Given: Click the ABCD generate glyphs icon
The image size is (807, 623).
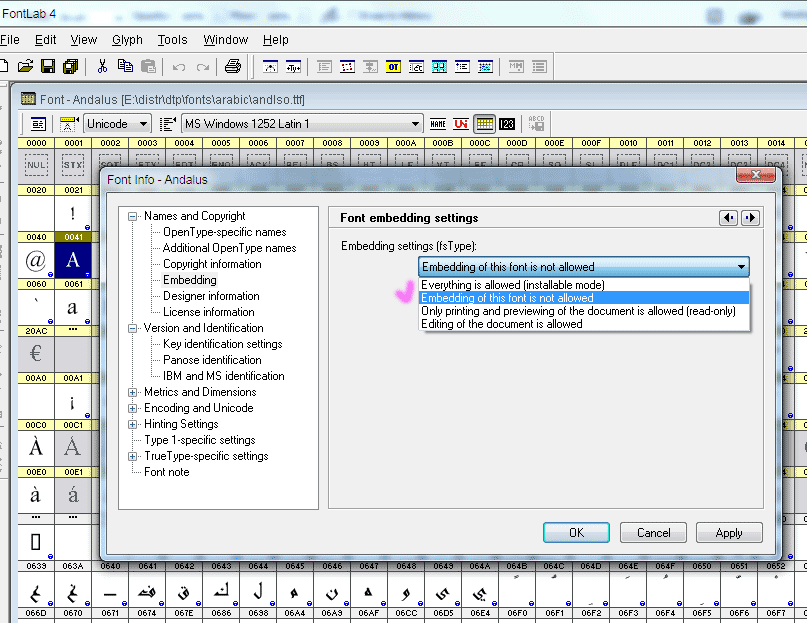Looking at the screenshot, I should (x=536, y=124).
